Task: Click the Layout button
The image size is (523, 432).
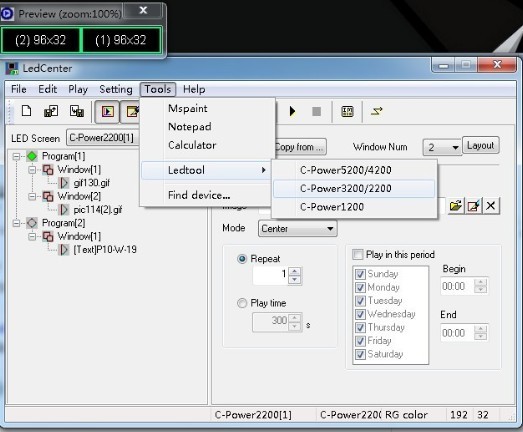Action: point(481,145)
